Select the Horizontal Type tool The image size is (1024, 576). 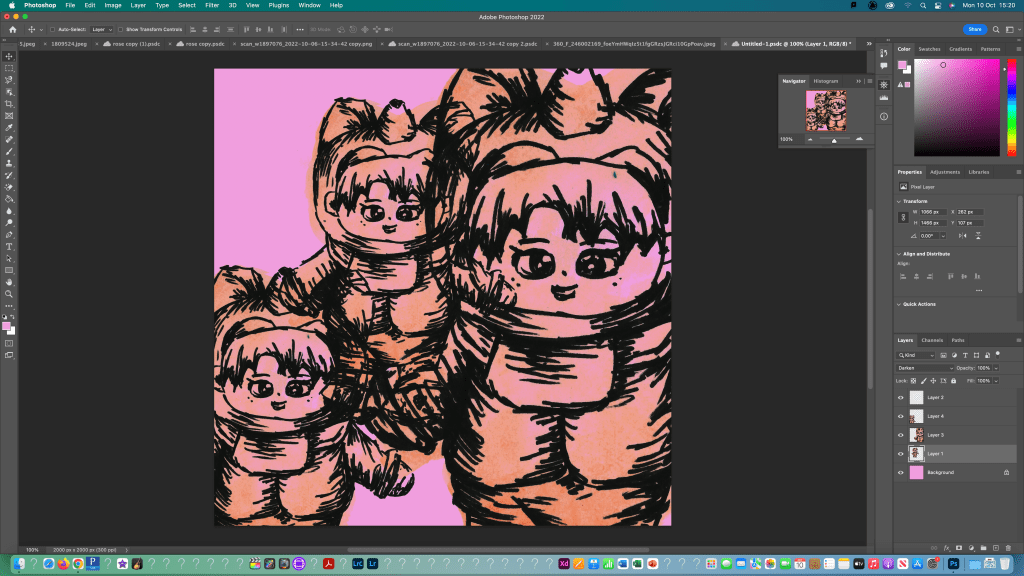click(x=10, y=246)
